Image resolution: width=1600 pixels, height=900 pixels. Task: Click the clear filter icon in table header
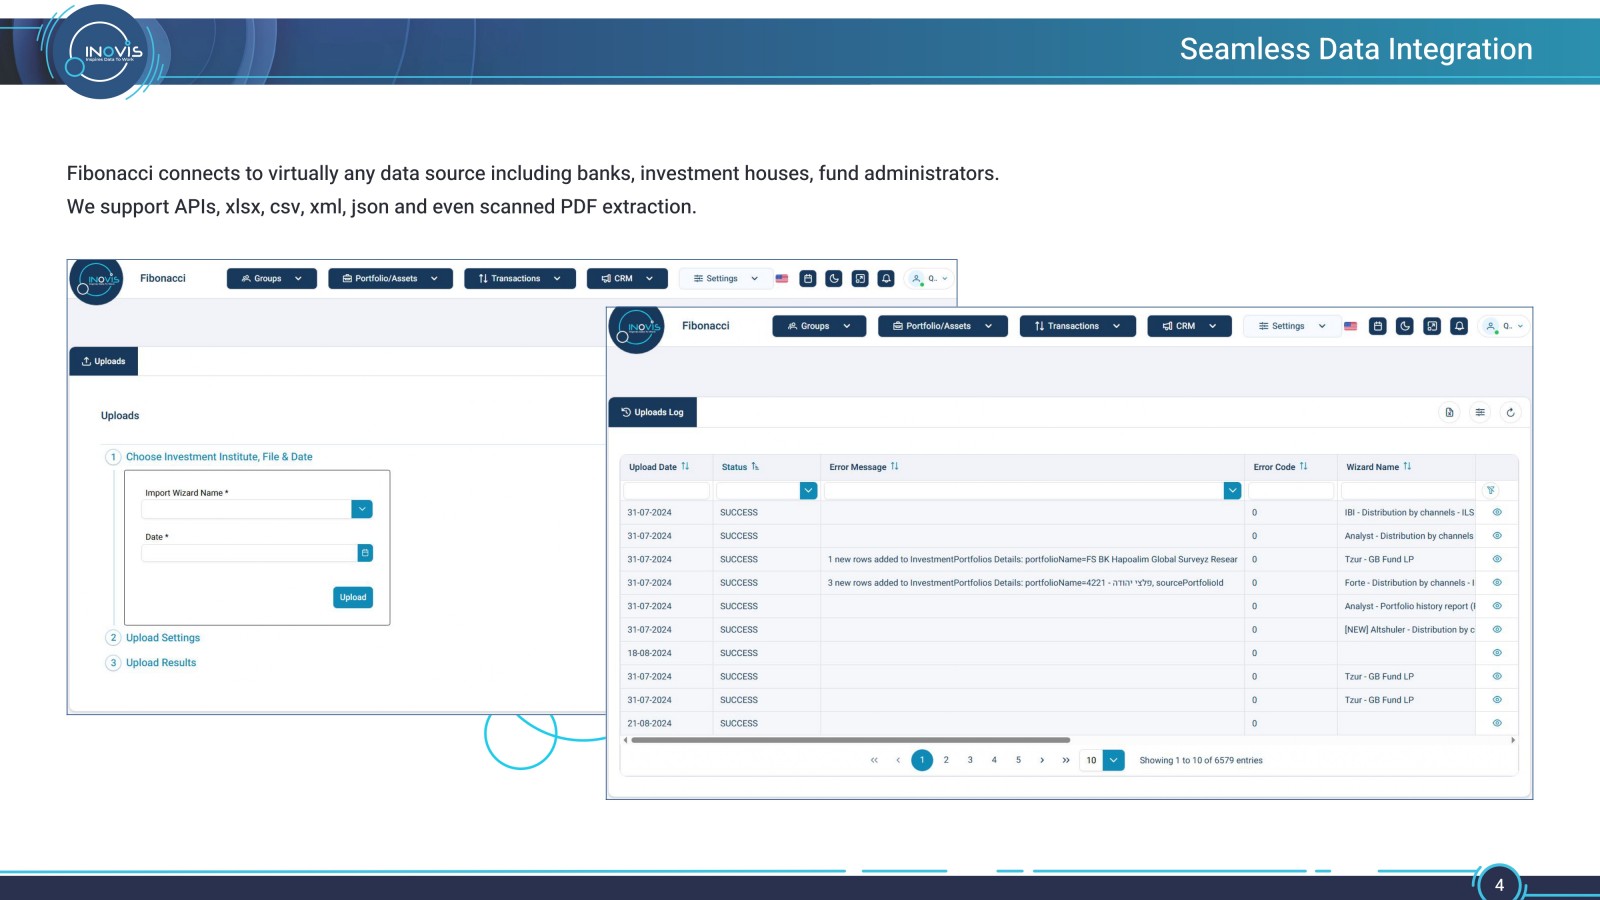pos(1490,491)
